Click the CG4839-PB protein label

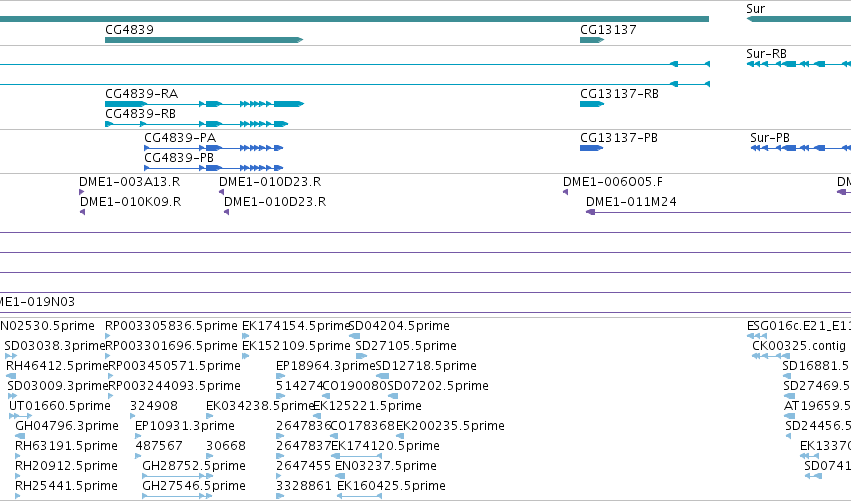point(179,158)
